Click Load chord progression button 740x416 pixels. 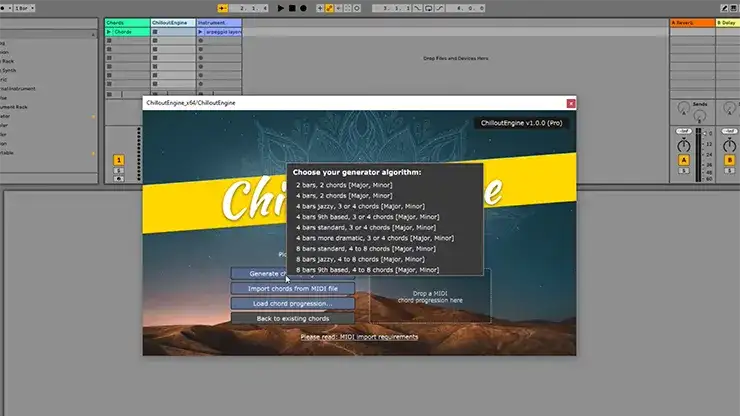click(293, 304)
